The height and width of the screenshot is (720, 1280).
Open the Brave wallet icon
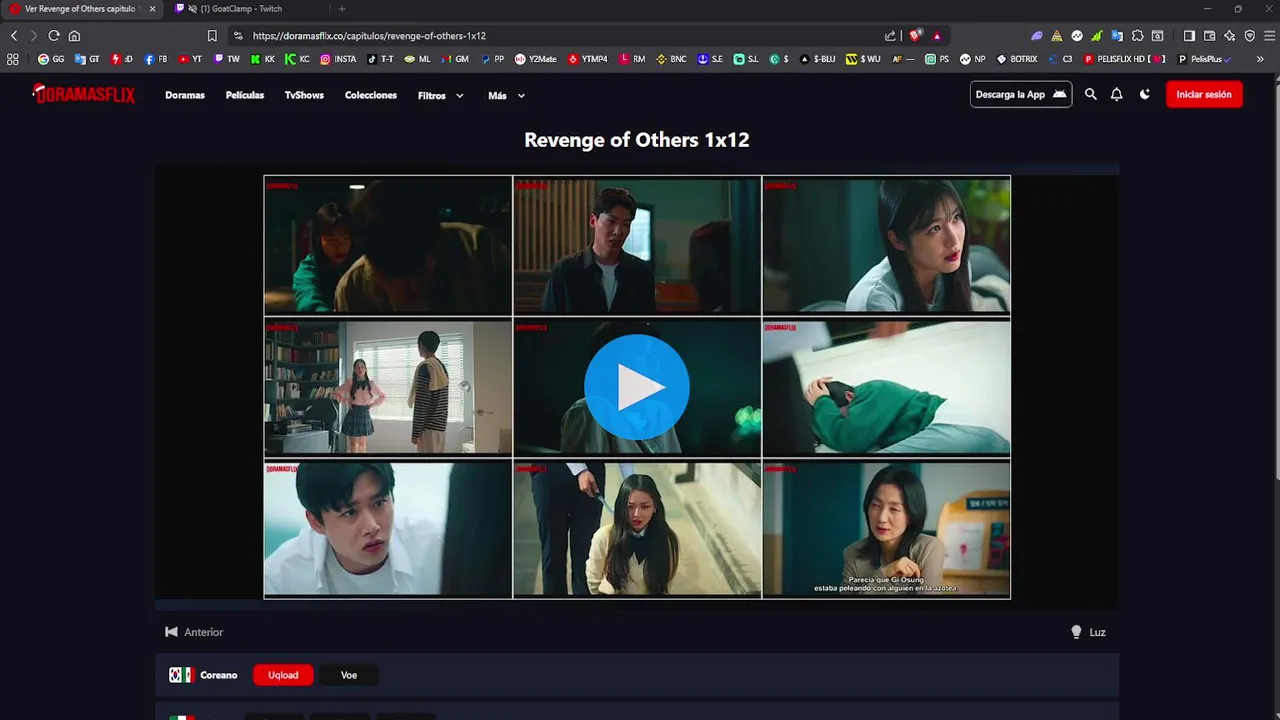pos(1209,35)
